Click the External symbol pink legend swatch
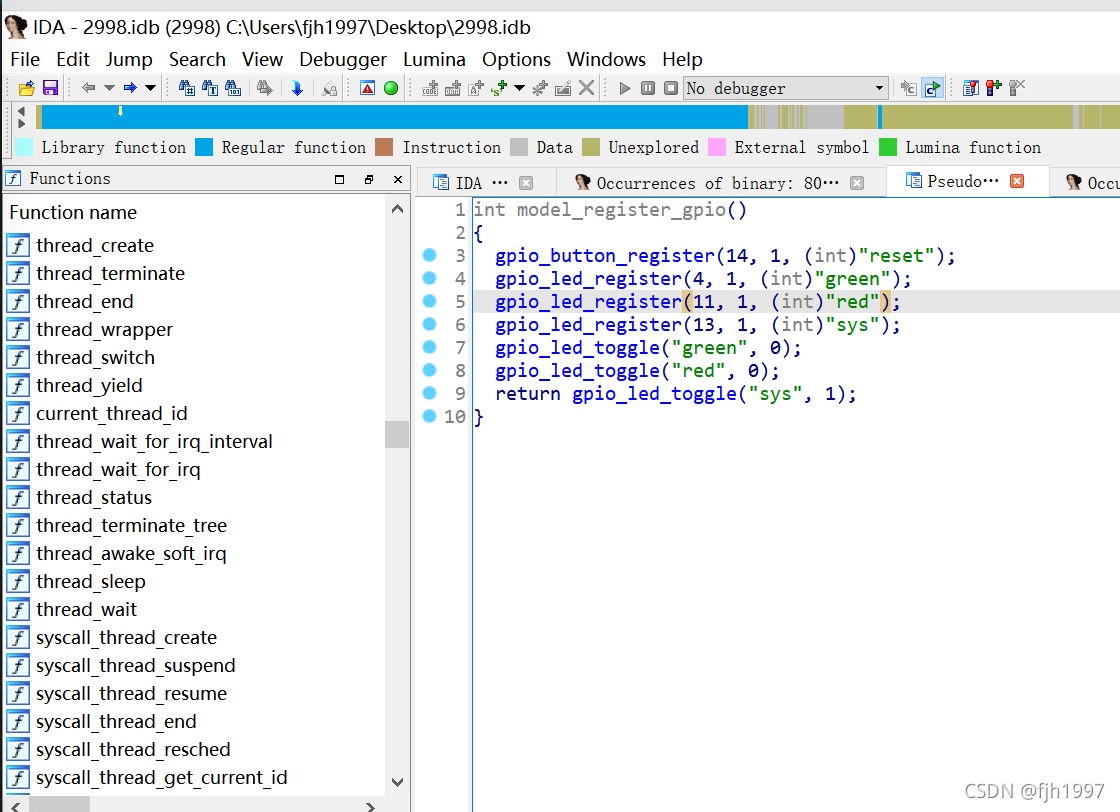The image size is (1120, 812). click(x=717, y=147)
